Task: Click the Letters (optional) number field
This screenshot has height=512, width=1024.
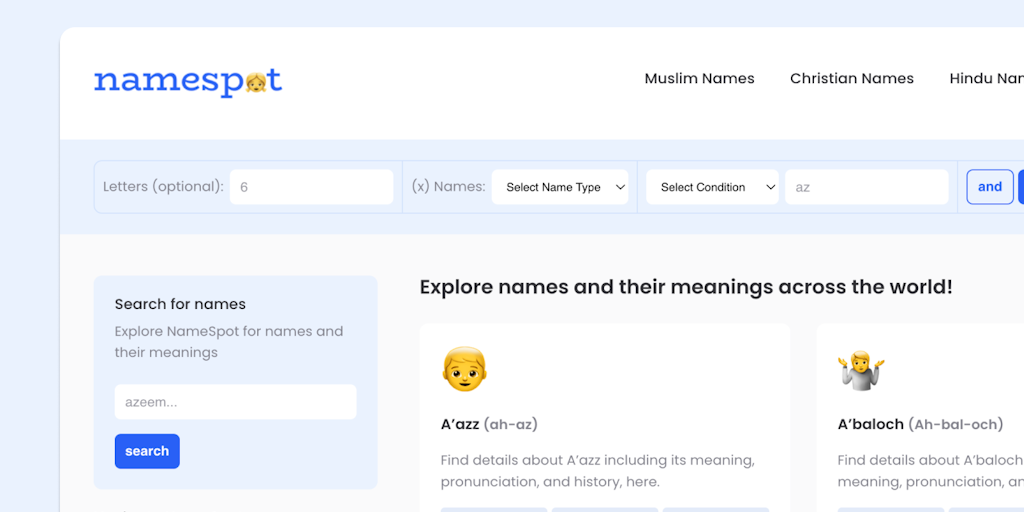Action: tap(311, 187)
